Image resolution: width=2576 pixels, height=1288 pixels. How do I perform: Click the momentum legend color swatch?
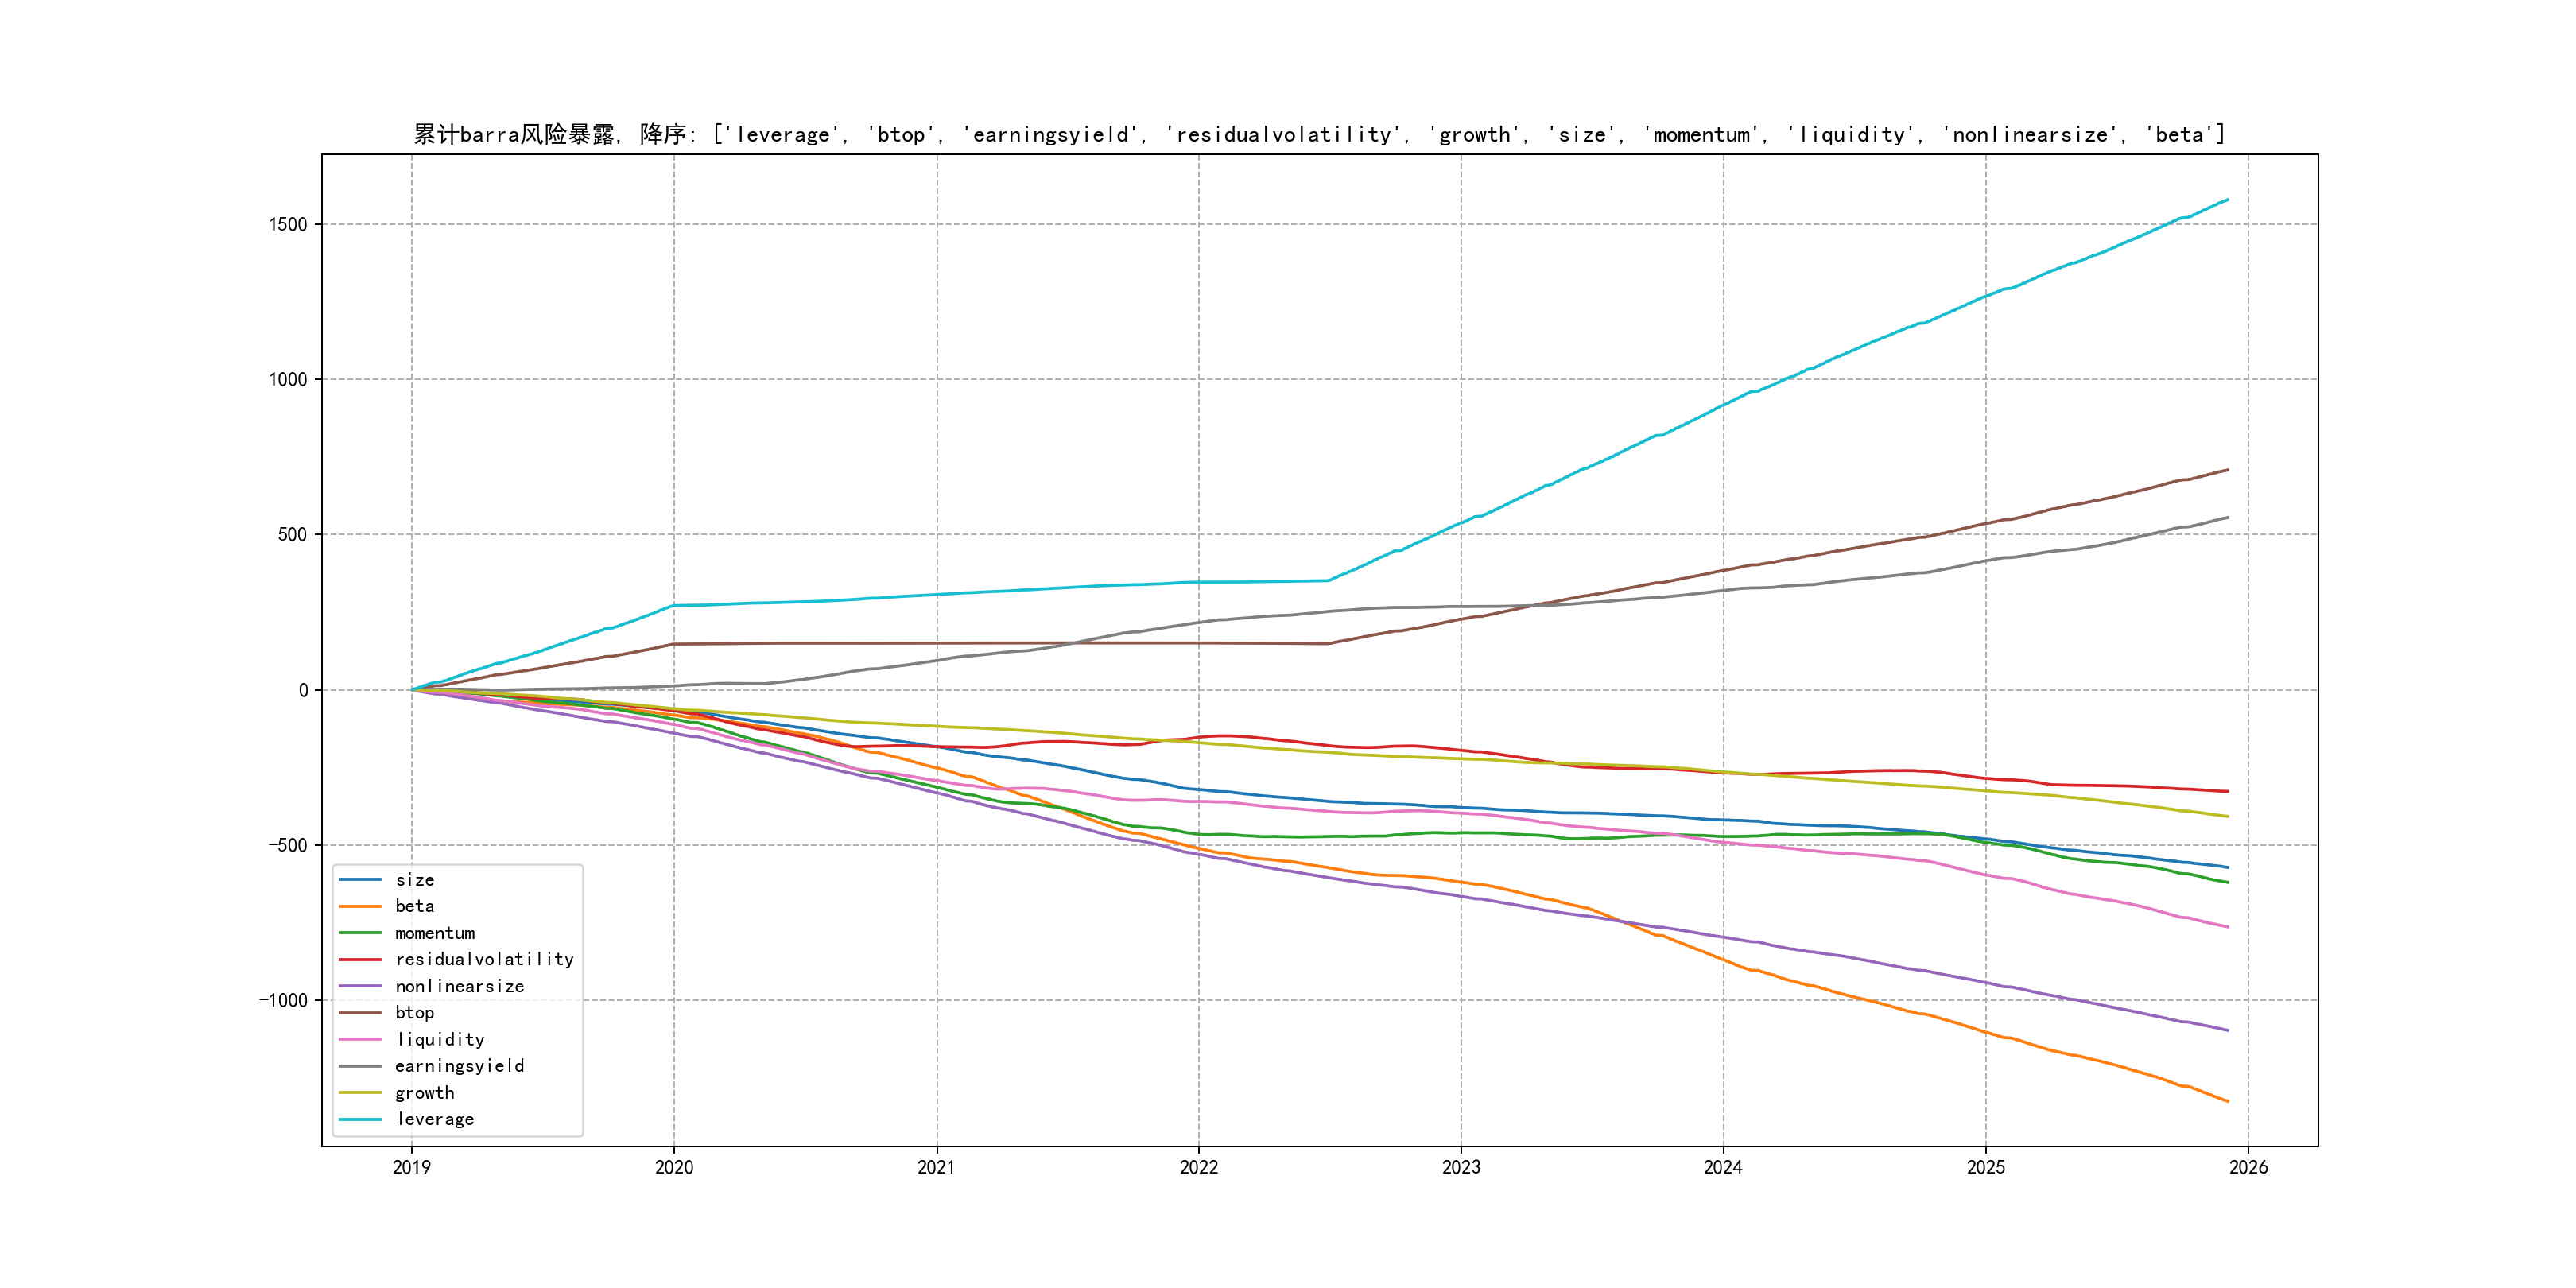[360, 933]
